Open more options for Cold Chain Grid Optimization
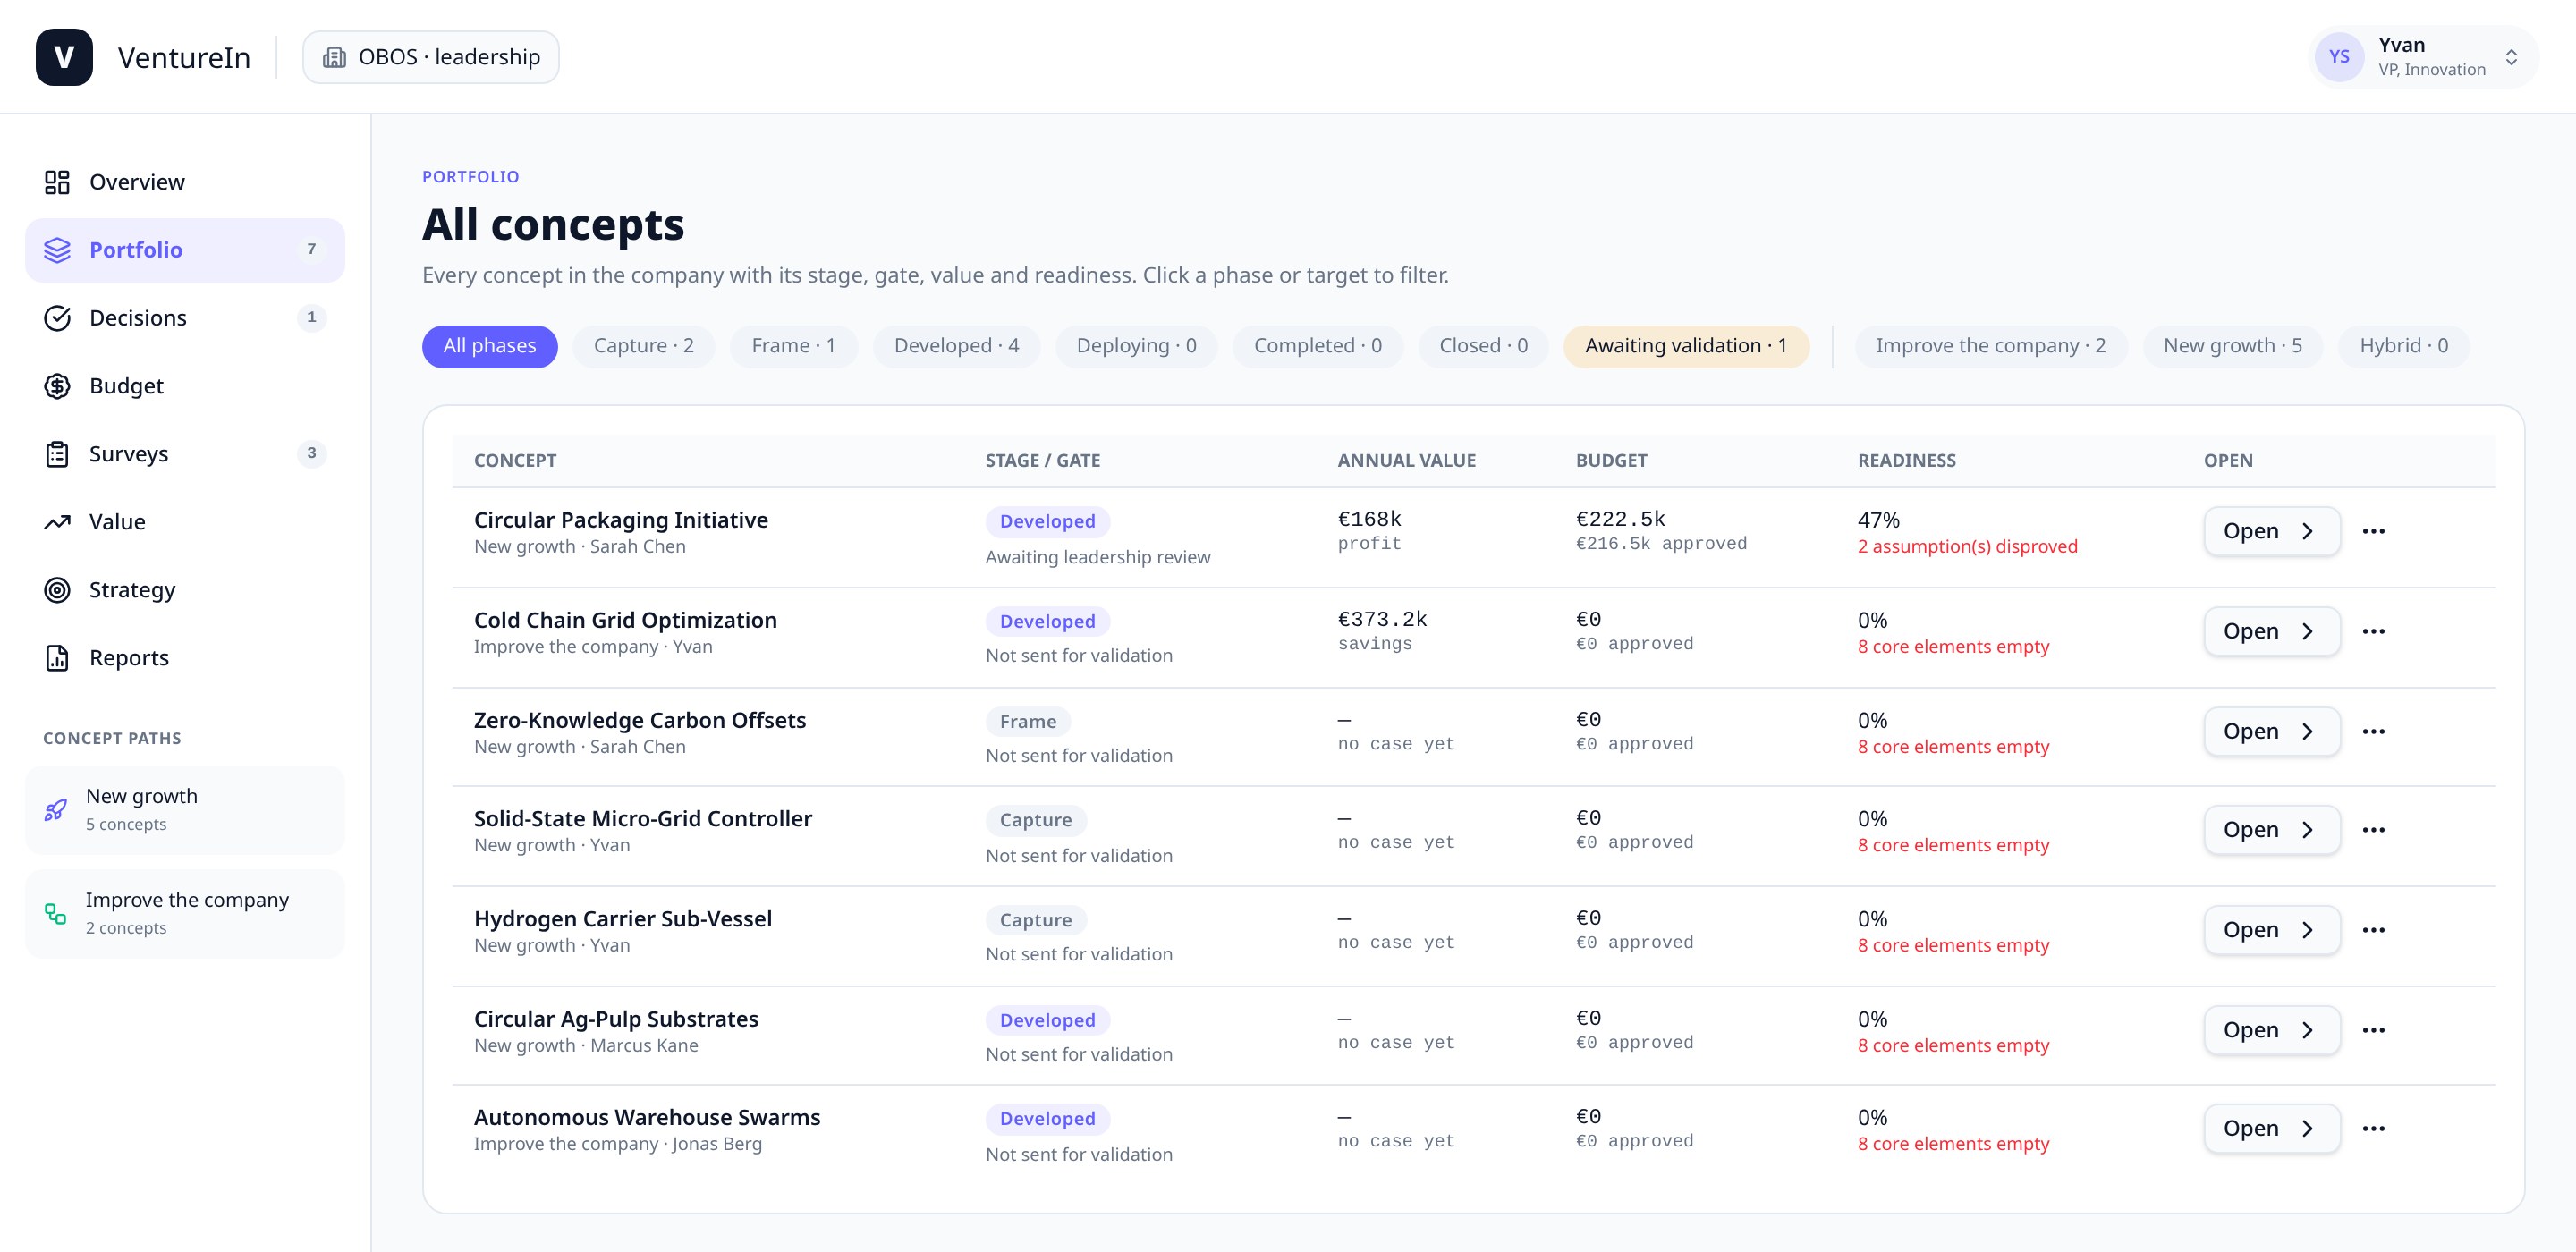The height and width of the screenshot is (1252, 2576). 2373,631
